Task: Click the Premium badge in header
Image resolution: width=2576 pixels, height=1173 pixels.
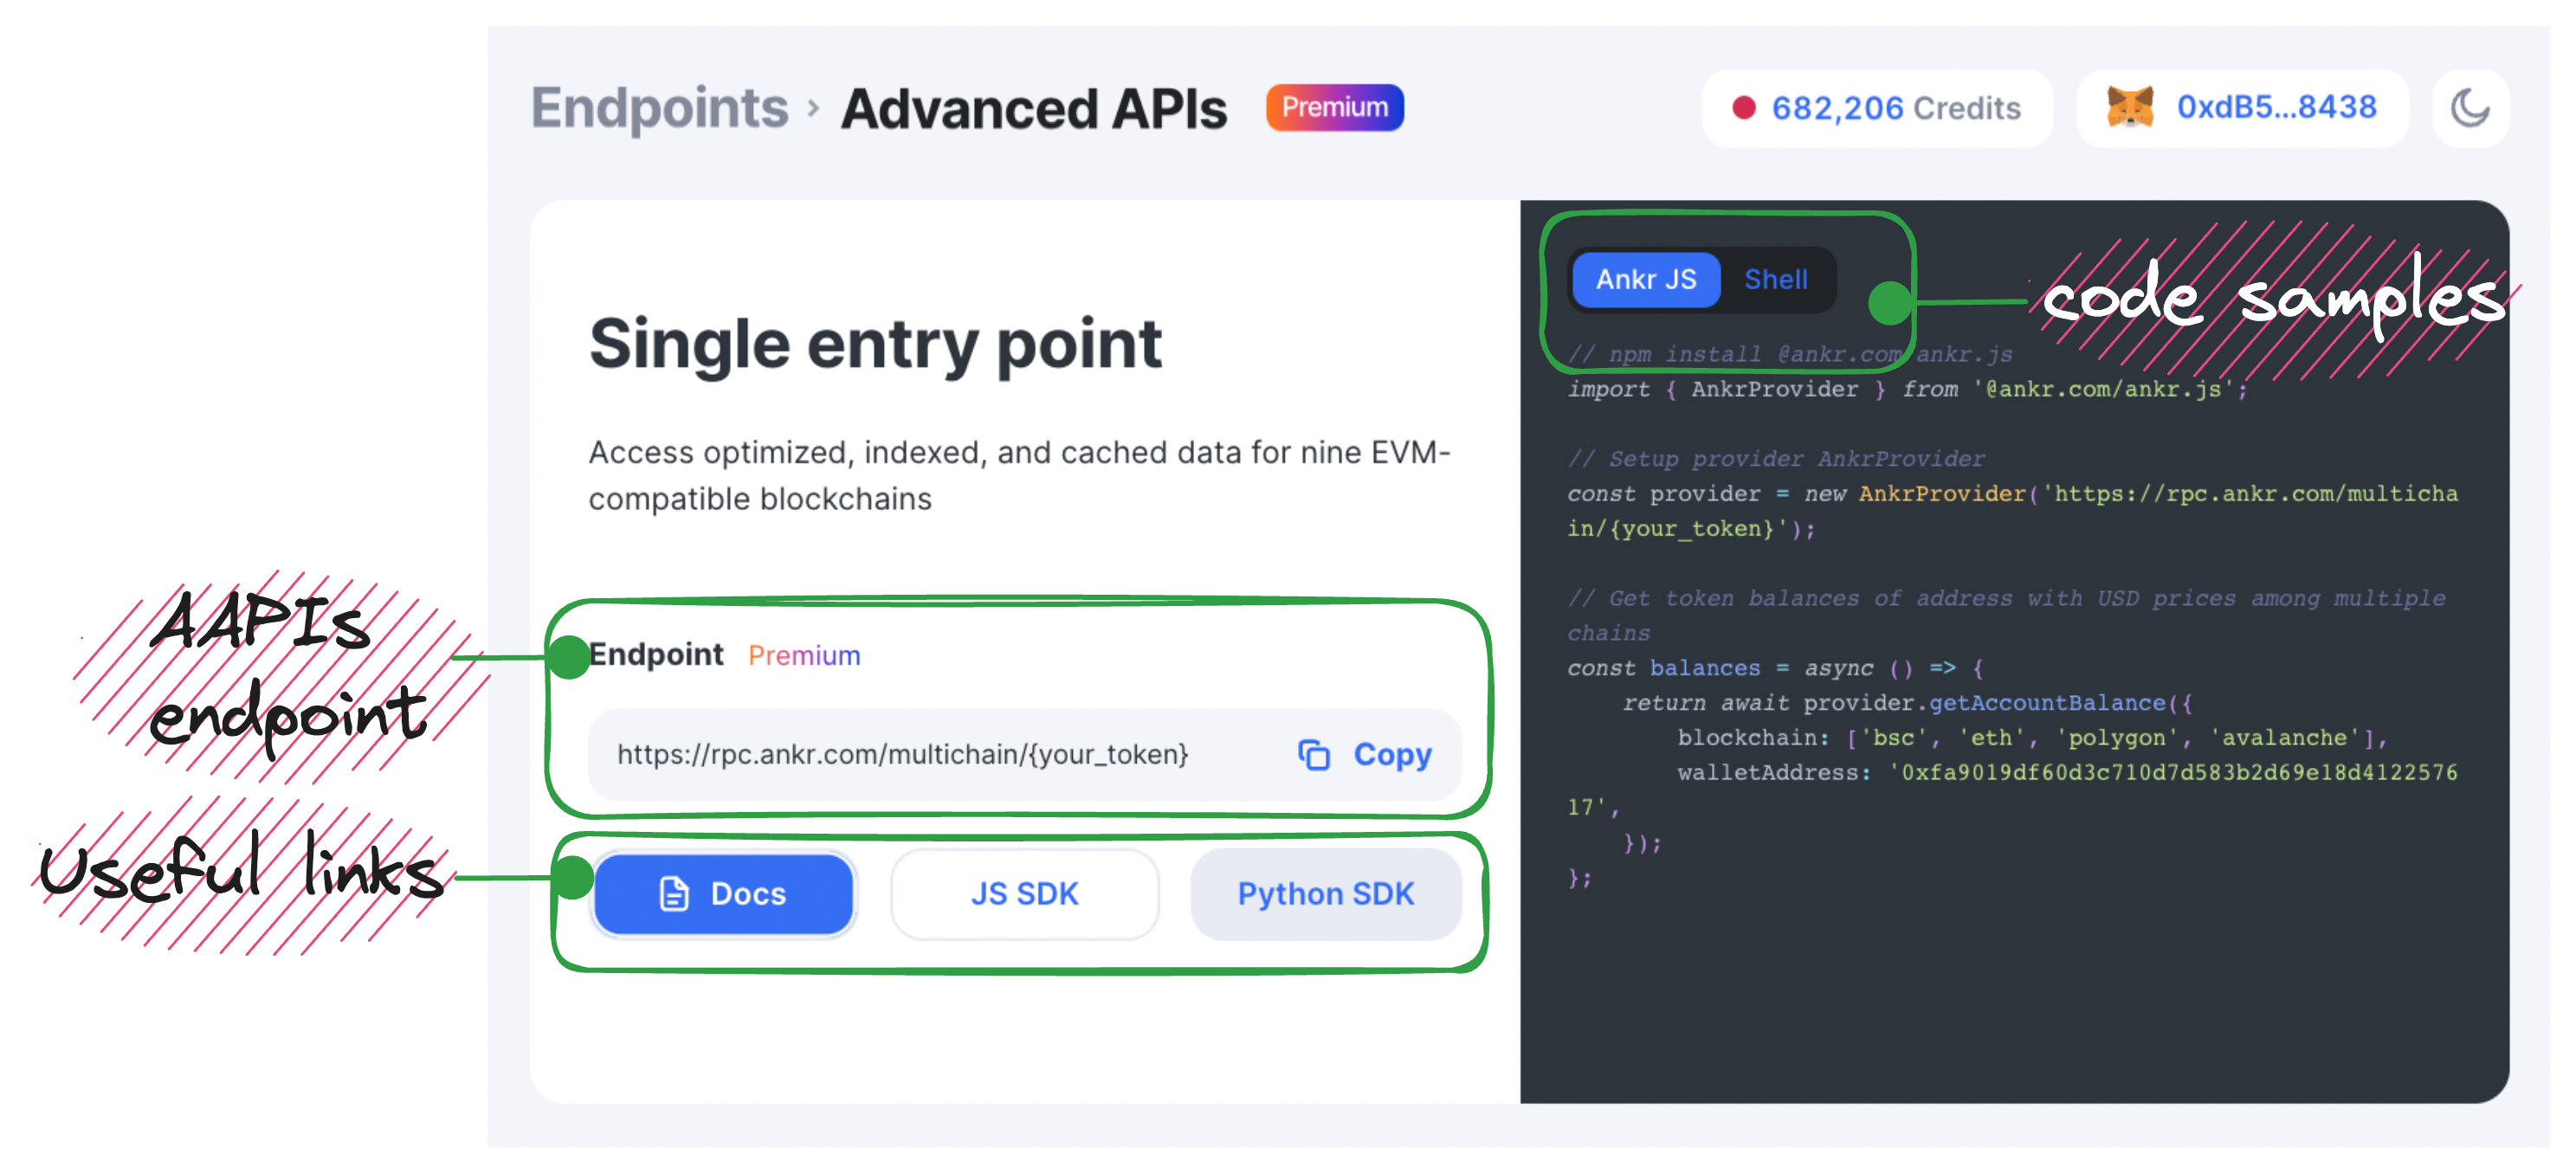Action: tap(1334, 107)
